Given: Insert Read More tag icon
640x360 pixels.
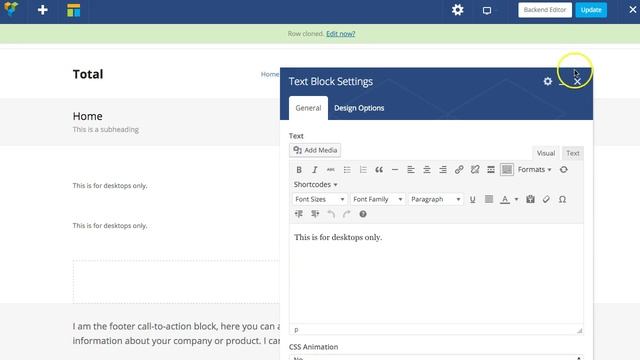Looking at the screenshot, I should [491, 170].
